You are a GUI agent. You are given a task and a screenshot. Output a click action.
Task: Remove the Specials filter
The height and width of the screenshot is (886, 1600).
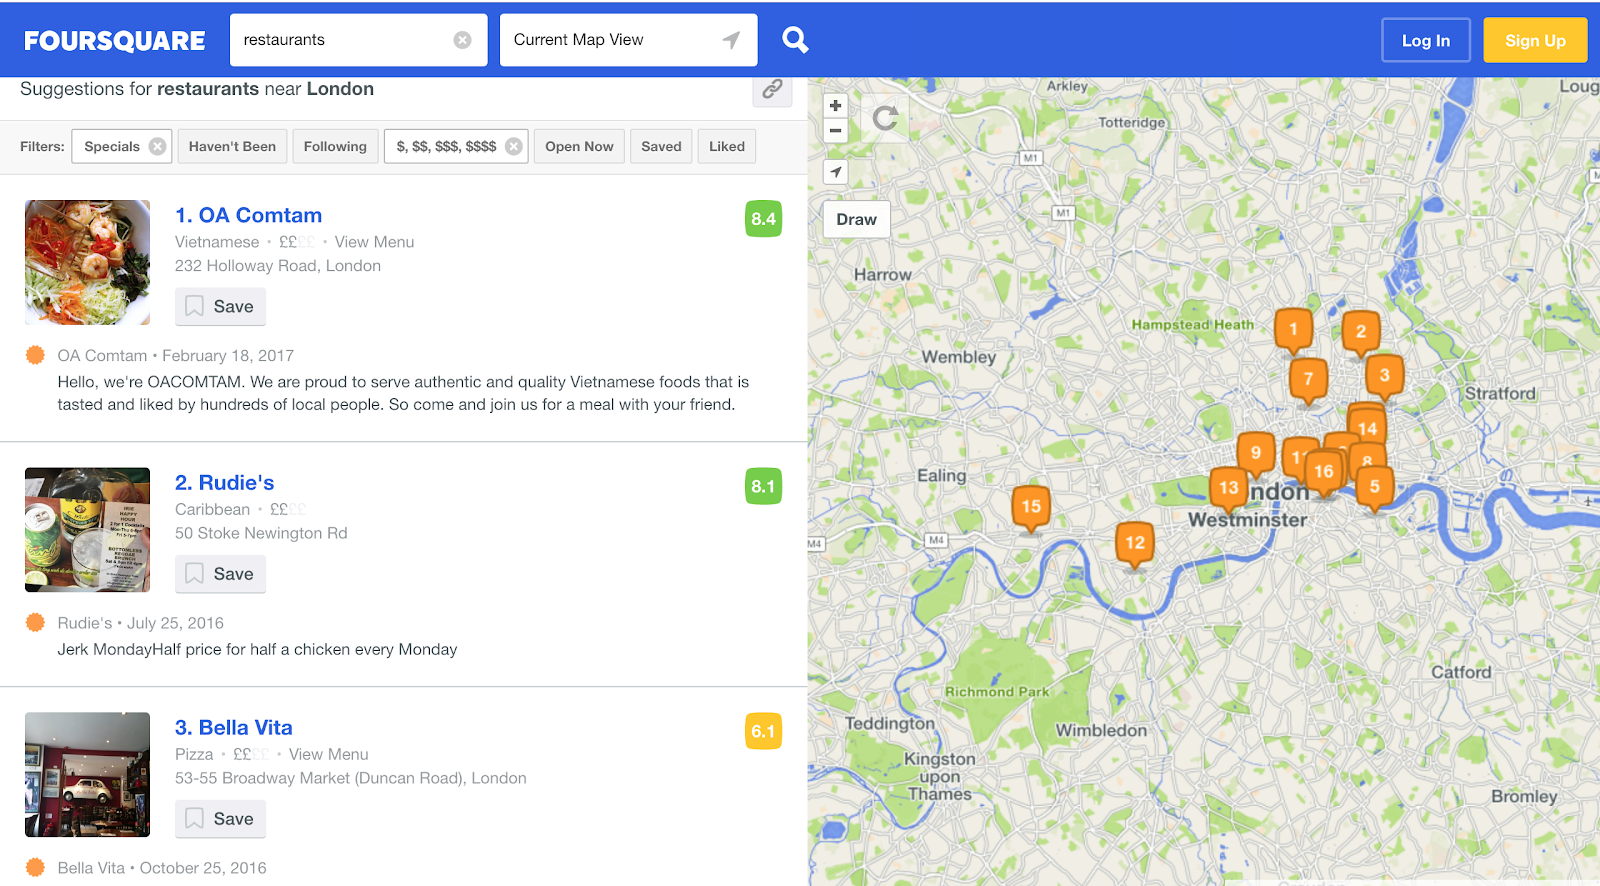(x=157, y=146)
